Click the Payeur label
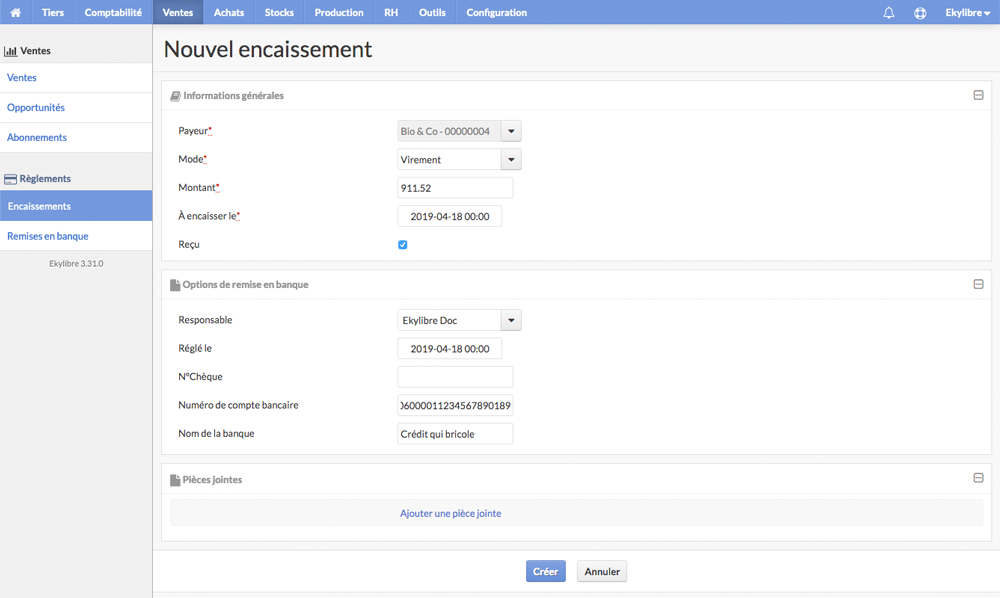 [195, 131]
